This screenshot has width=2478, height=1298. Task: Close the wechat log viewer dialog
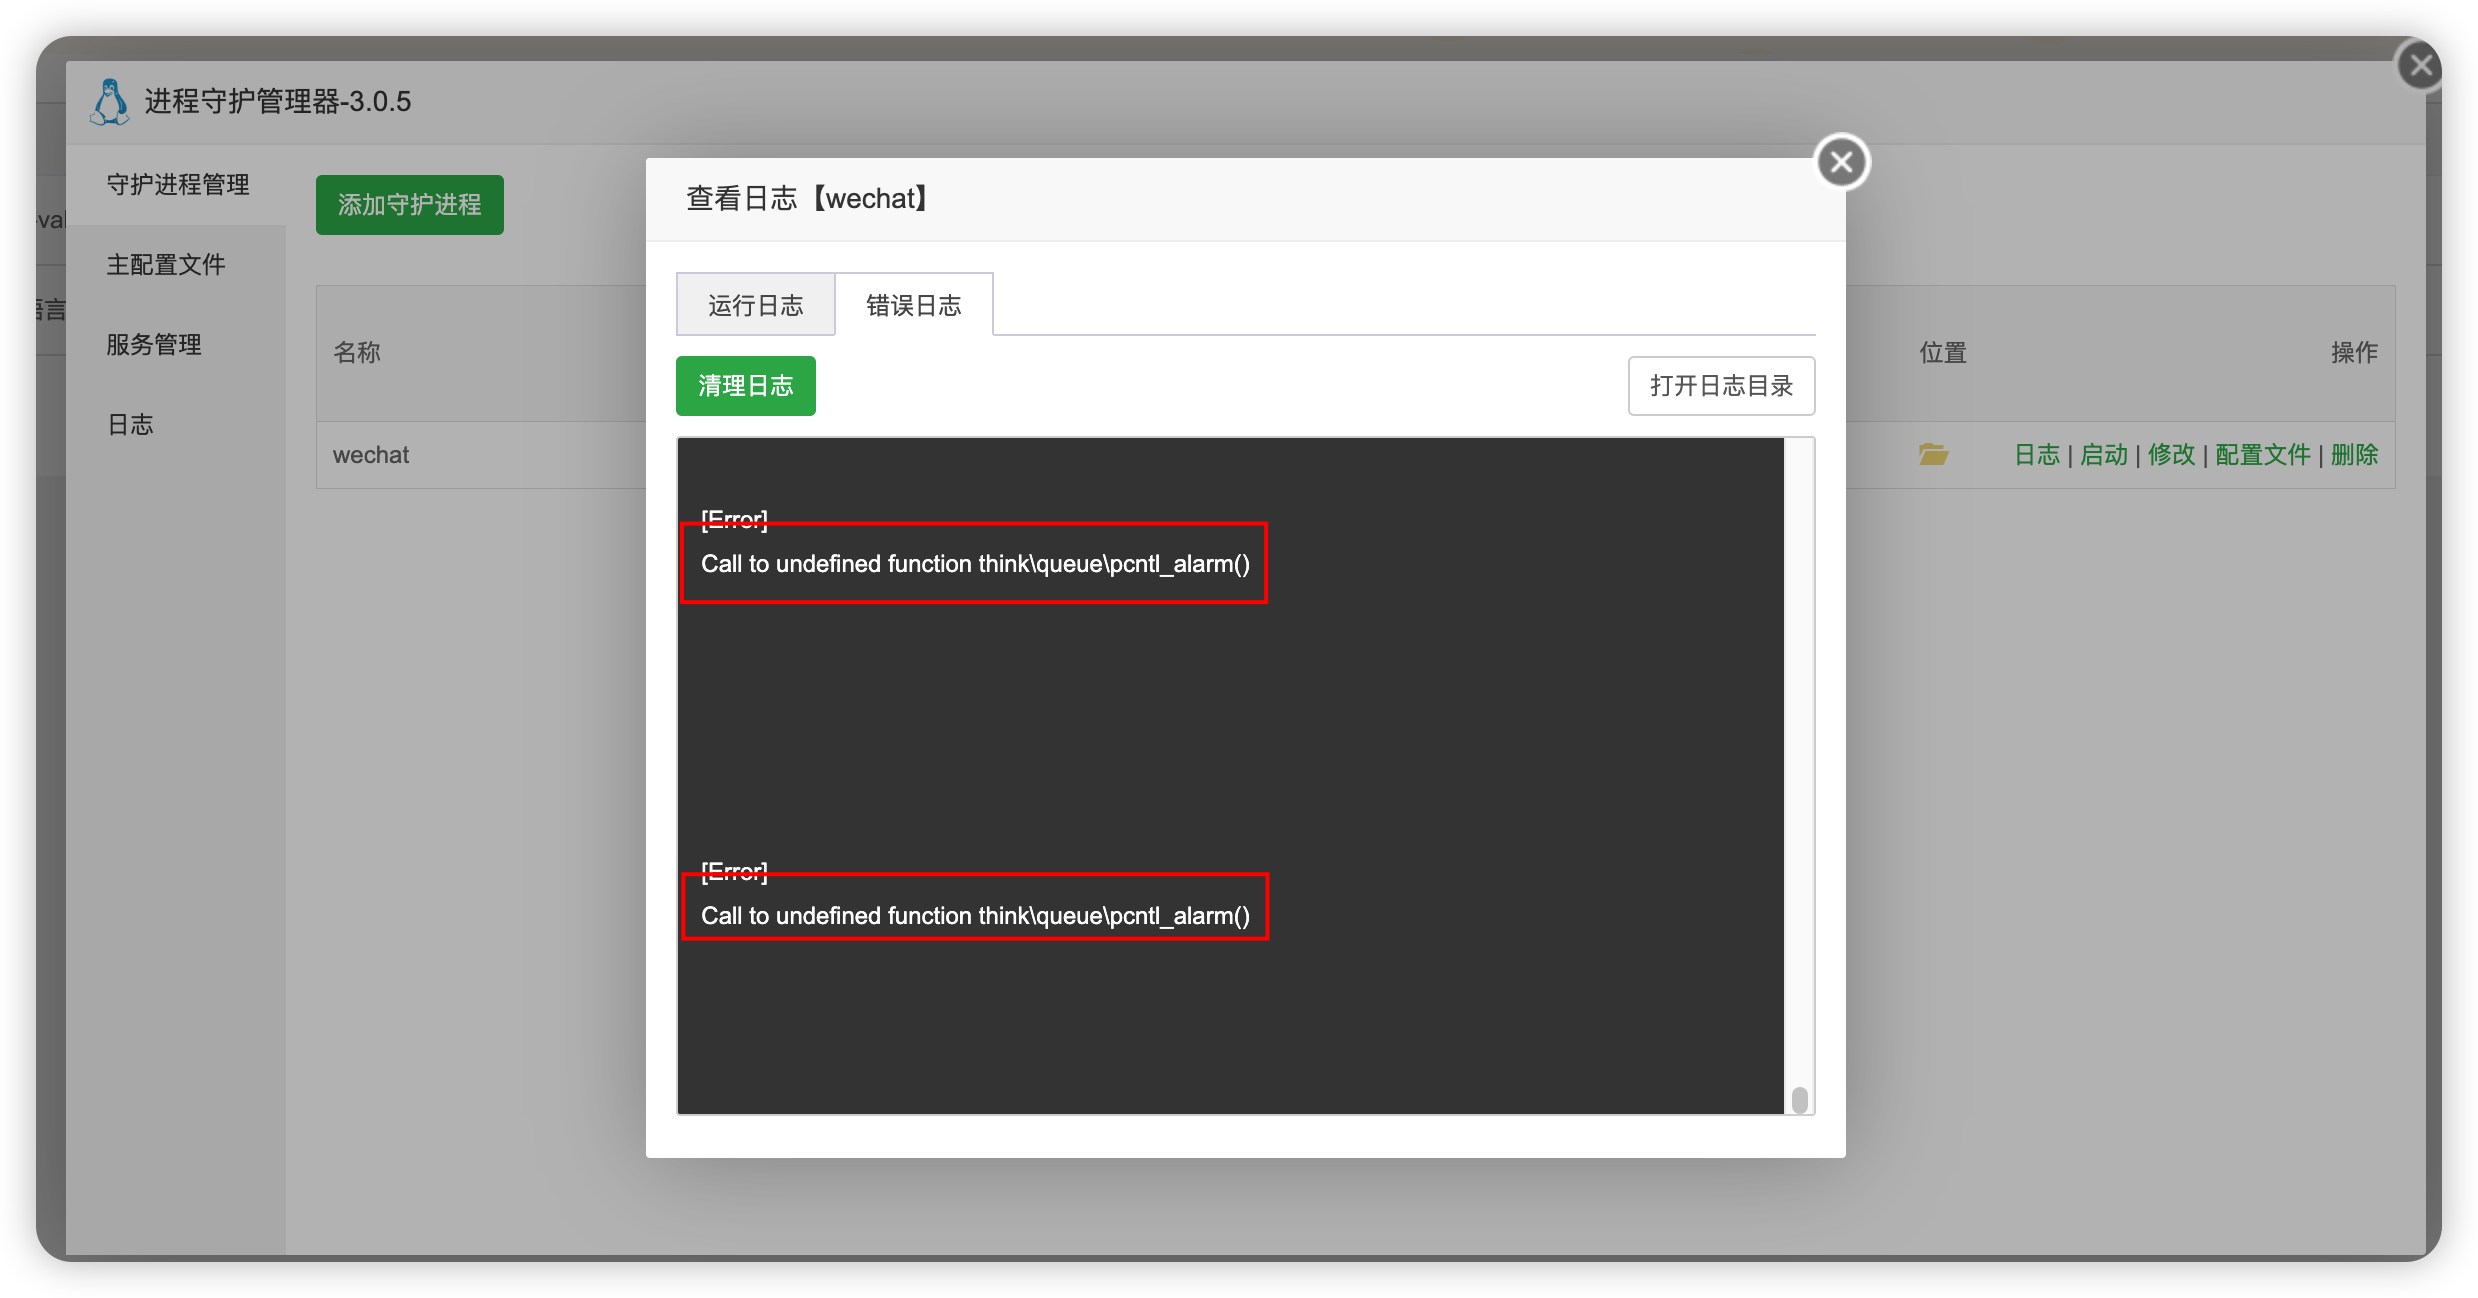pos(1841,162)
